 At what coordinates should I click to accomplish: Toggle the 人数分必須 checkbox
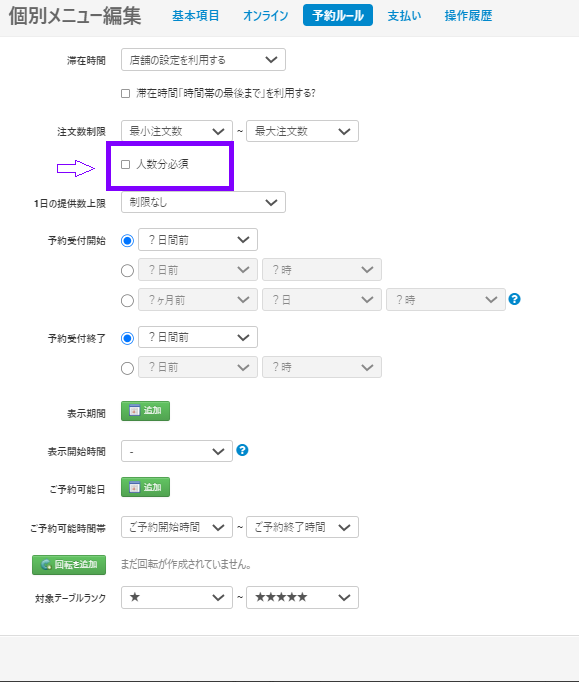(126, 164)
